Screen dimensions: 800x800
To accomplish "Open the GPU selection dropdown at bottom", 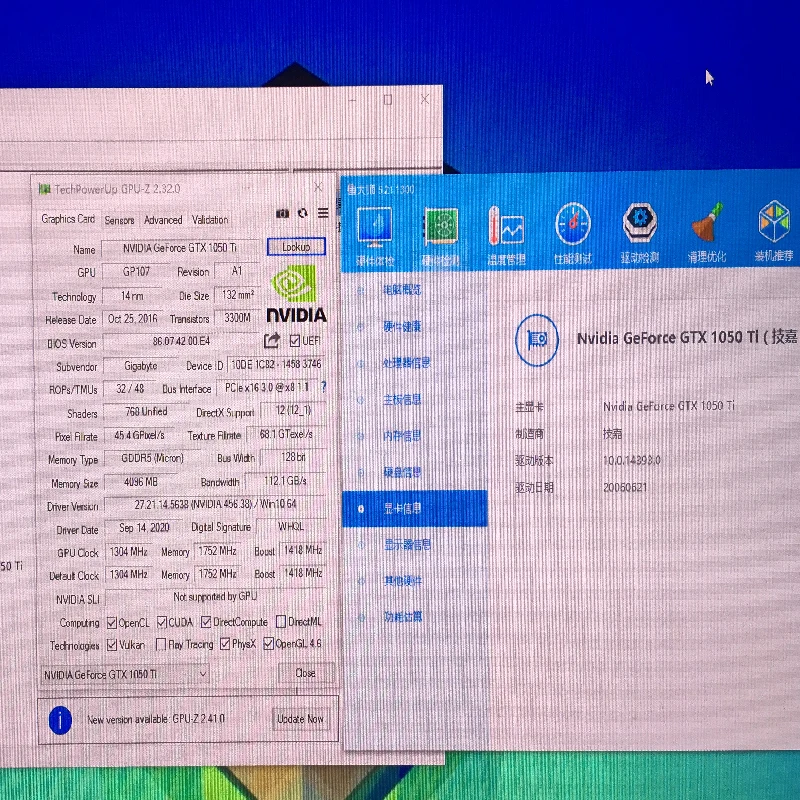I will (125, 674).
